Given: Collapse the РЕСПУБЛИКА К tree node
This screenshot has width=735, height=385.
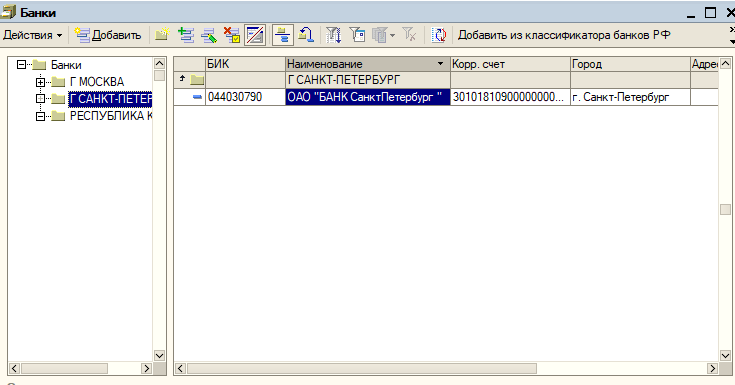Looking at the screenshot, I should coord(41,116).
